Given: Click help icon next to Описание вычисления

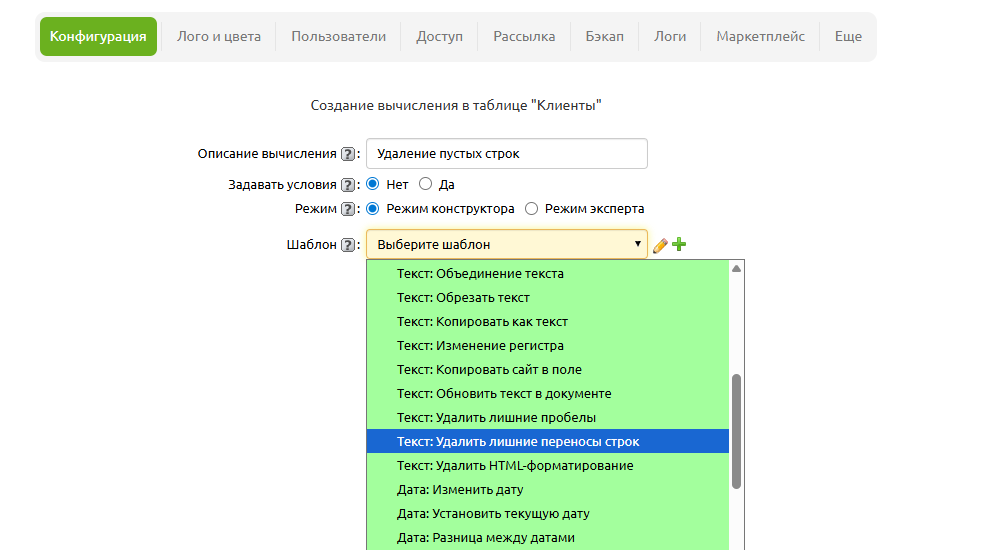Looking at the screenshot, I should 348,154.
